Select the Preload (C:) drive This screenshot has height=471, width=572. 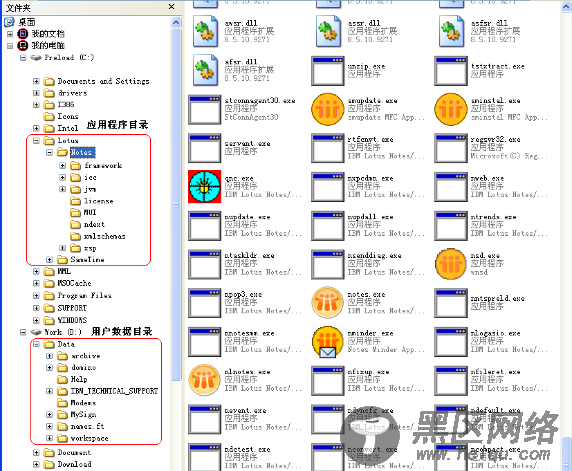click(62, 57)
